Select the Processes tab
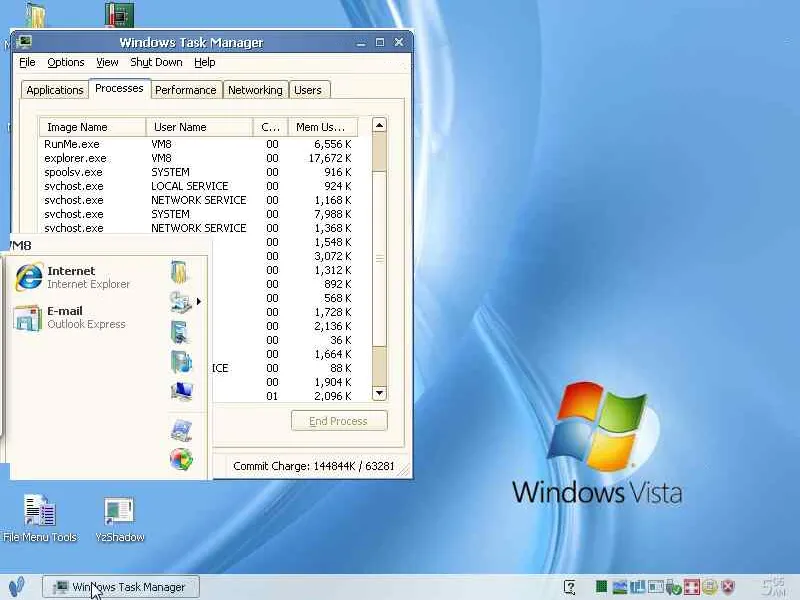 click(x=119, y=88)
